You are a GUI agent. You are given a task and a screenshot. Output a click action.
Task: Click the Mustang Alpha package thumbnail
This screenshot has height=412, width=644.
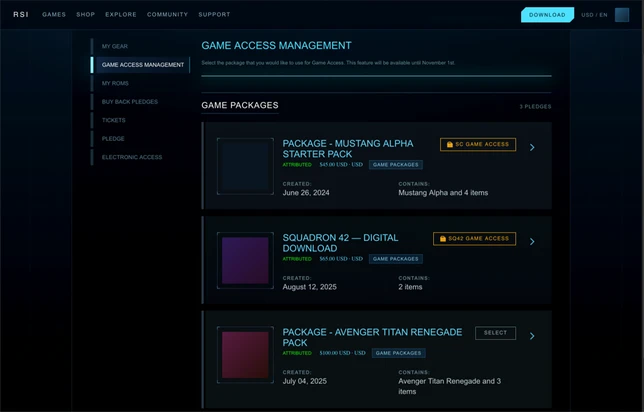click(x=245, y=166)
